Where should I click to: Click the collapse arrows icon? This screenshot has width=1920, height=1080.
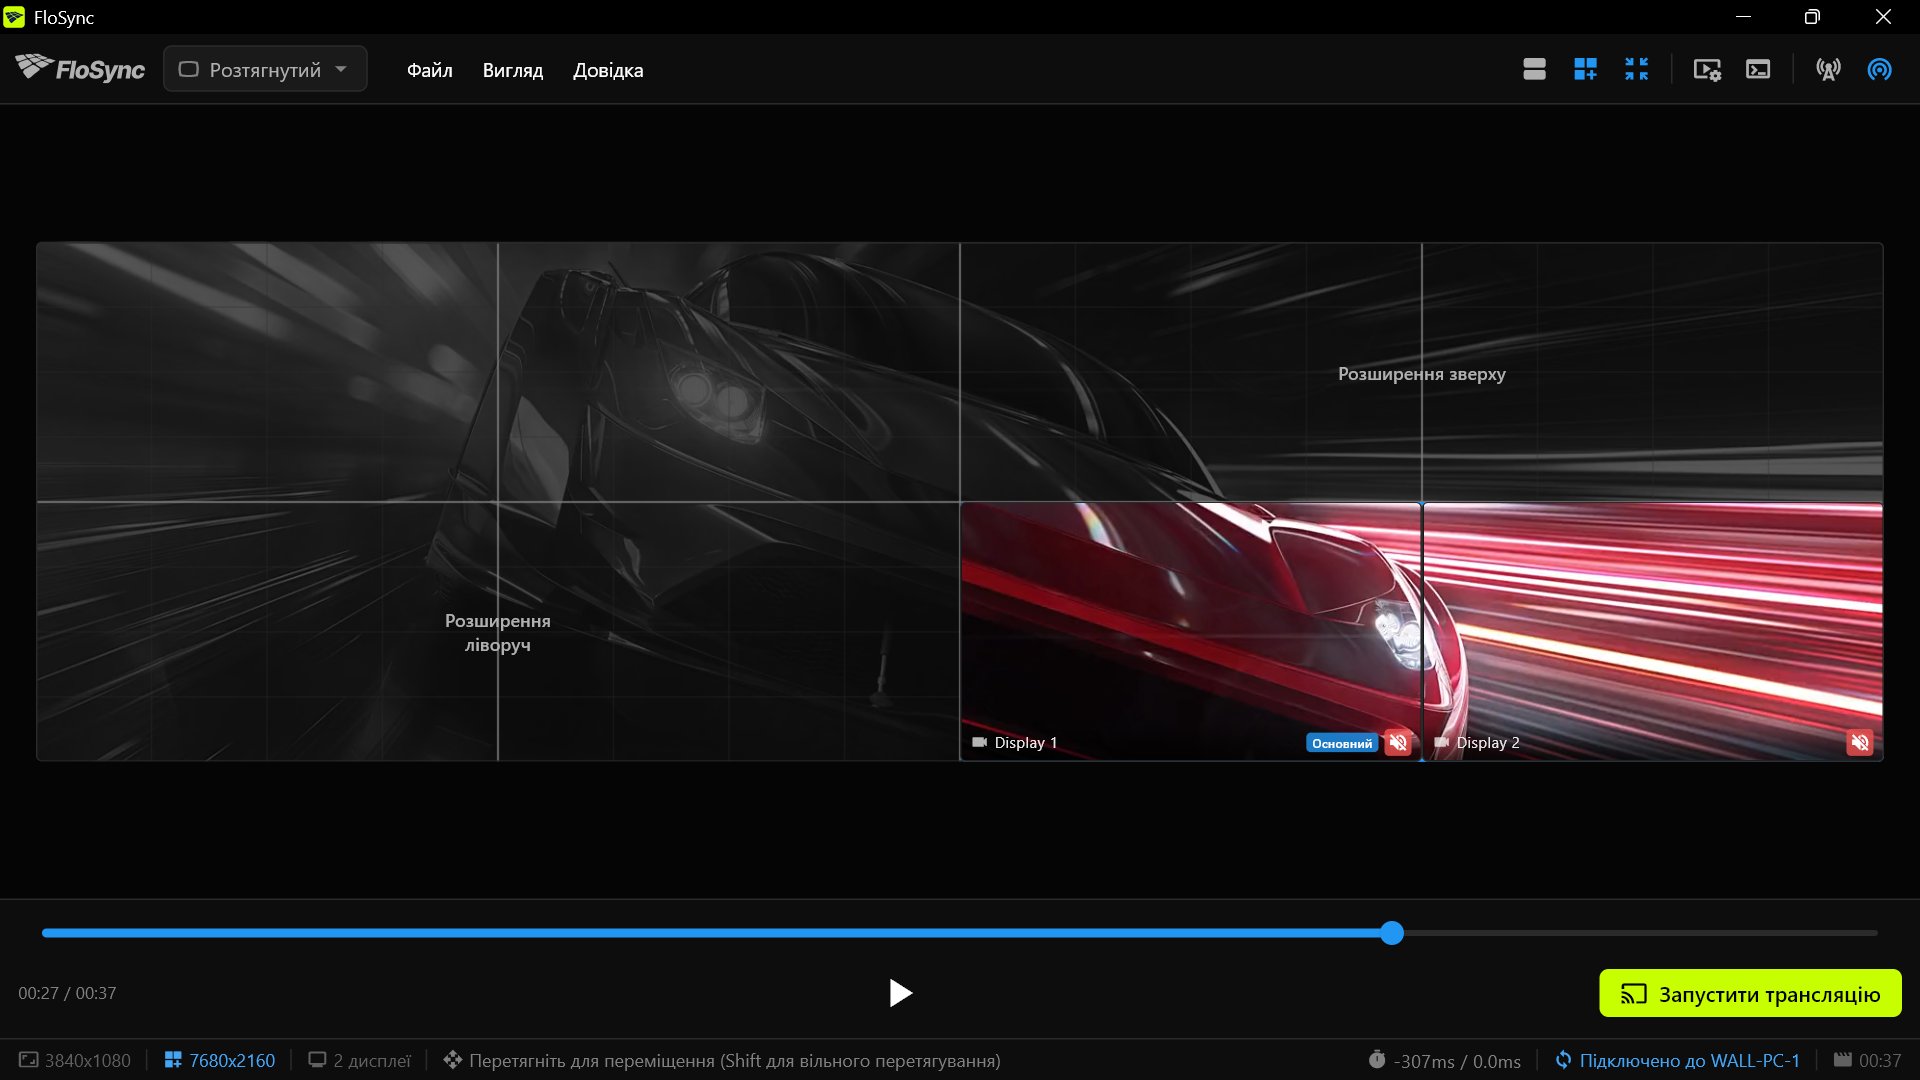[1636, 69]
